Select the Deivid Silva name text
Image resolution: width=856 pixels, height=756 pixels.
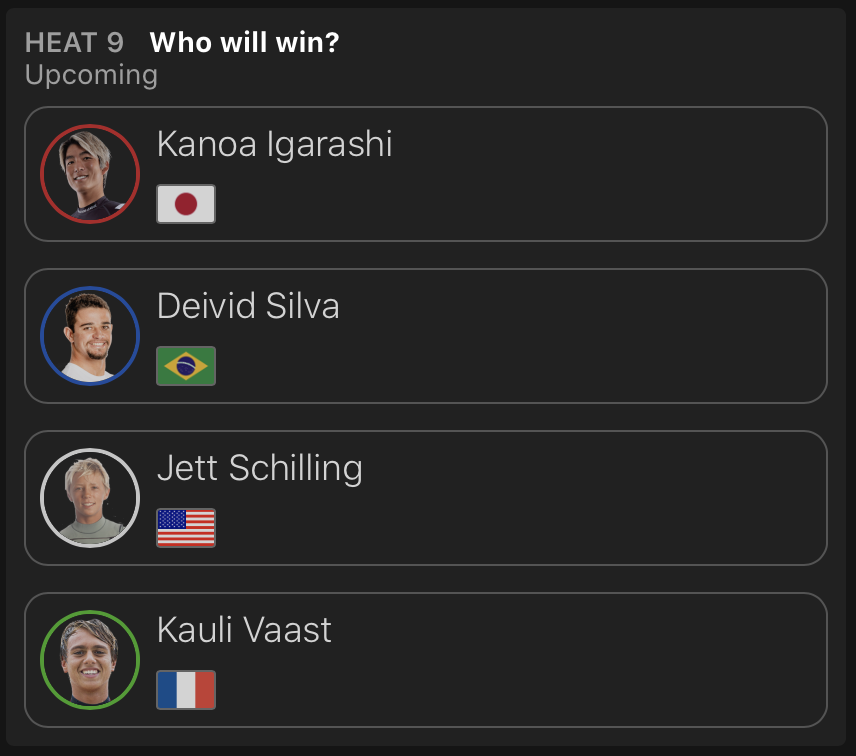tap(248, 306)
